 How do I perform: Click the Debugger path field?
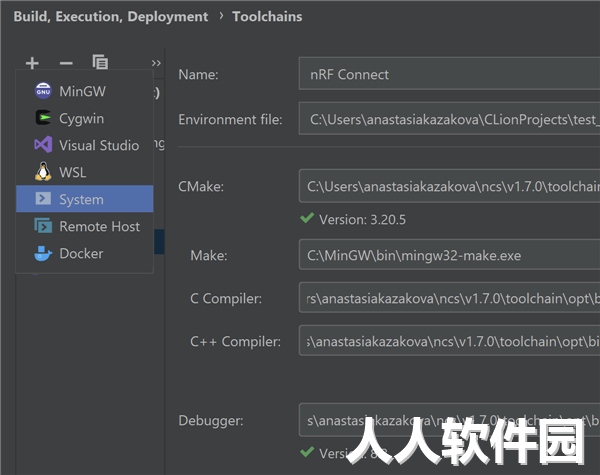(449, 420)
